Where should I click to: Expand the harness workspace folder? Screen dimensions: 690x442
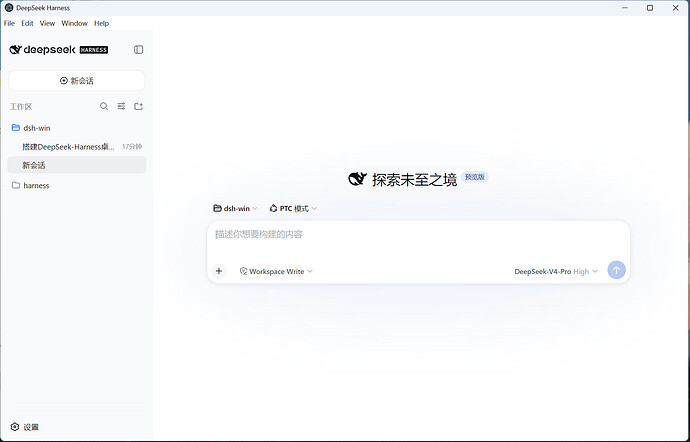(77, 185)
